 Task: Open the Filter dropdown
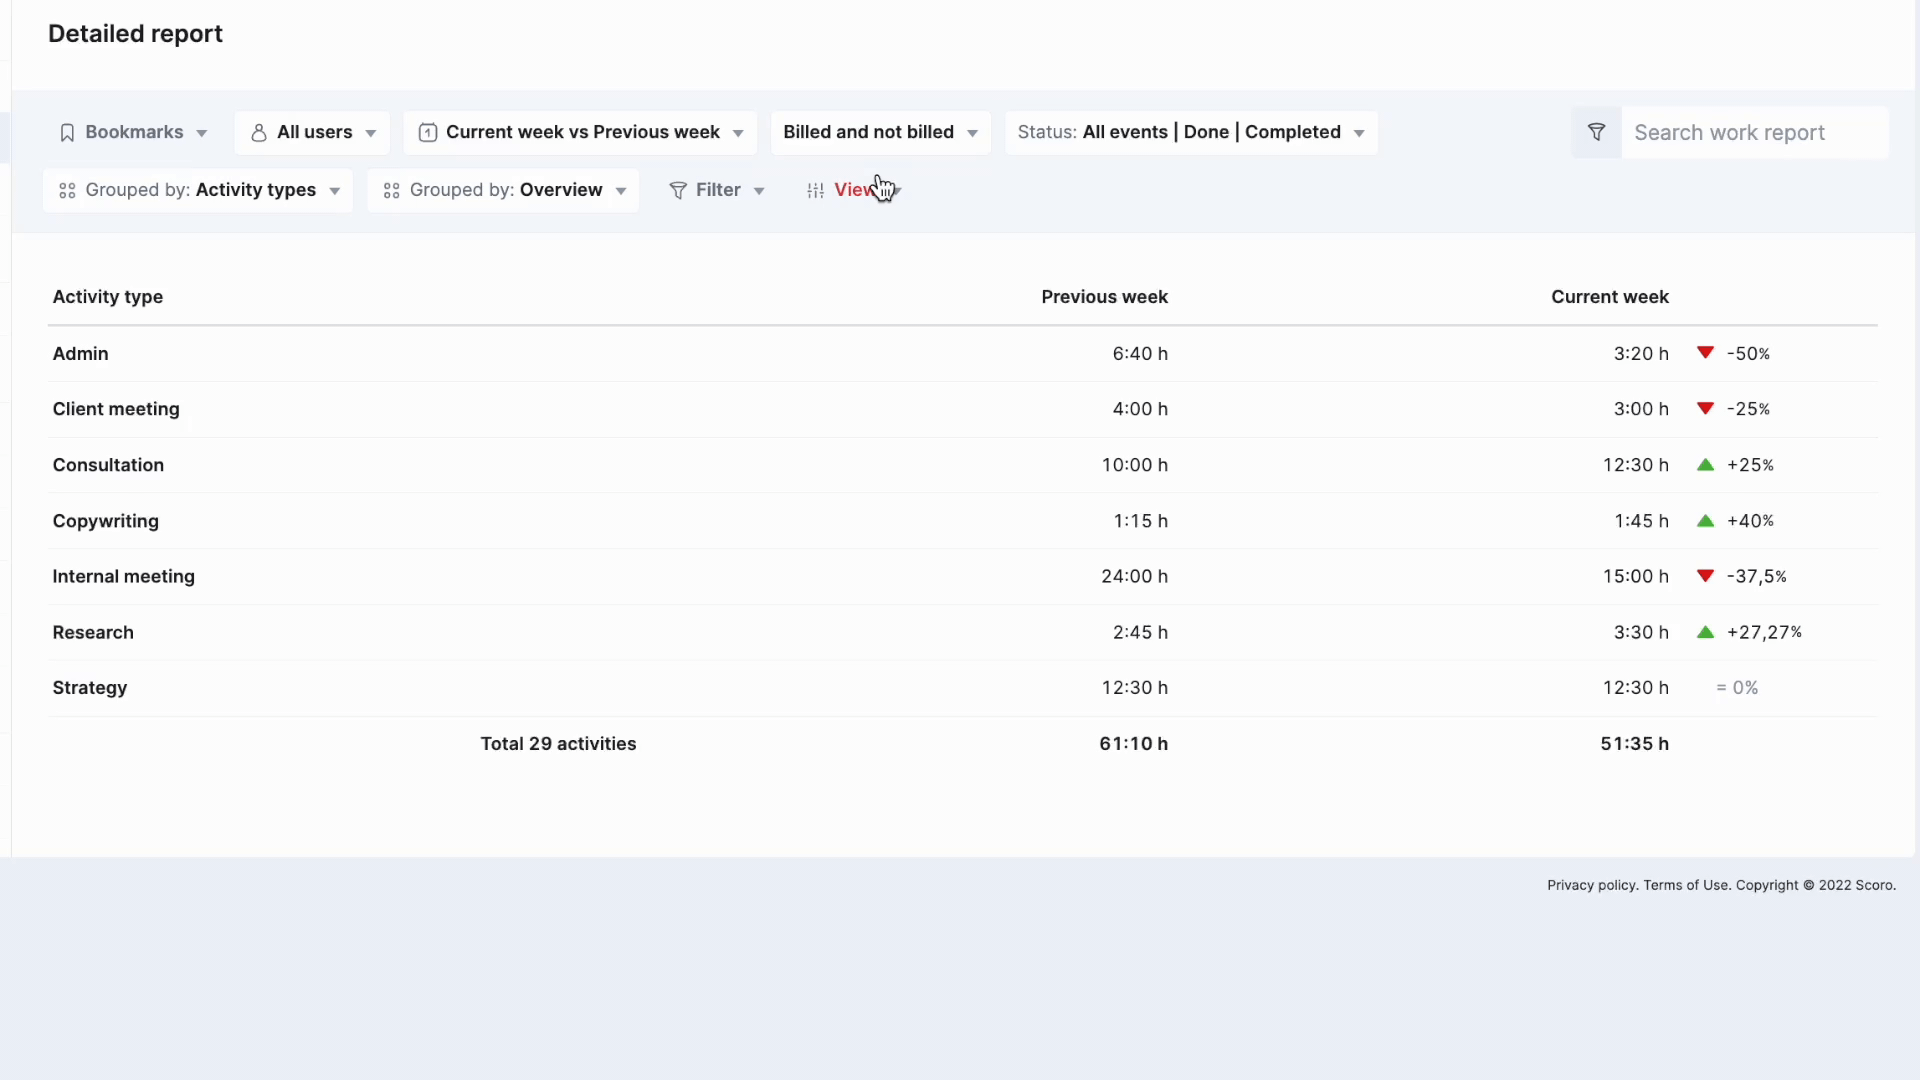(x=717, y=190)
